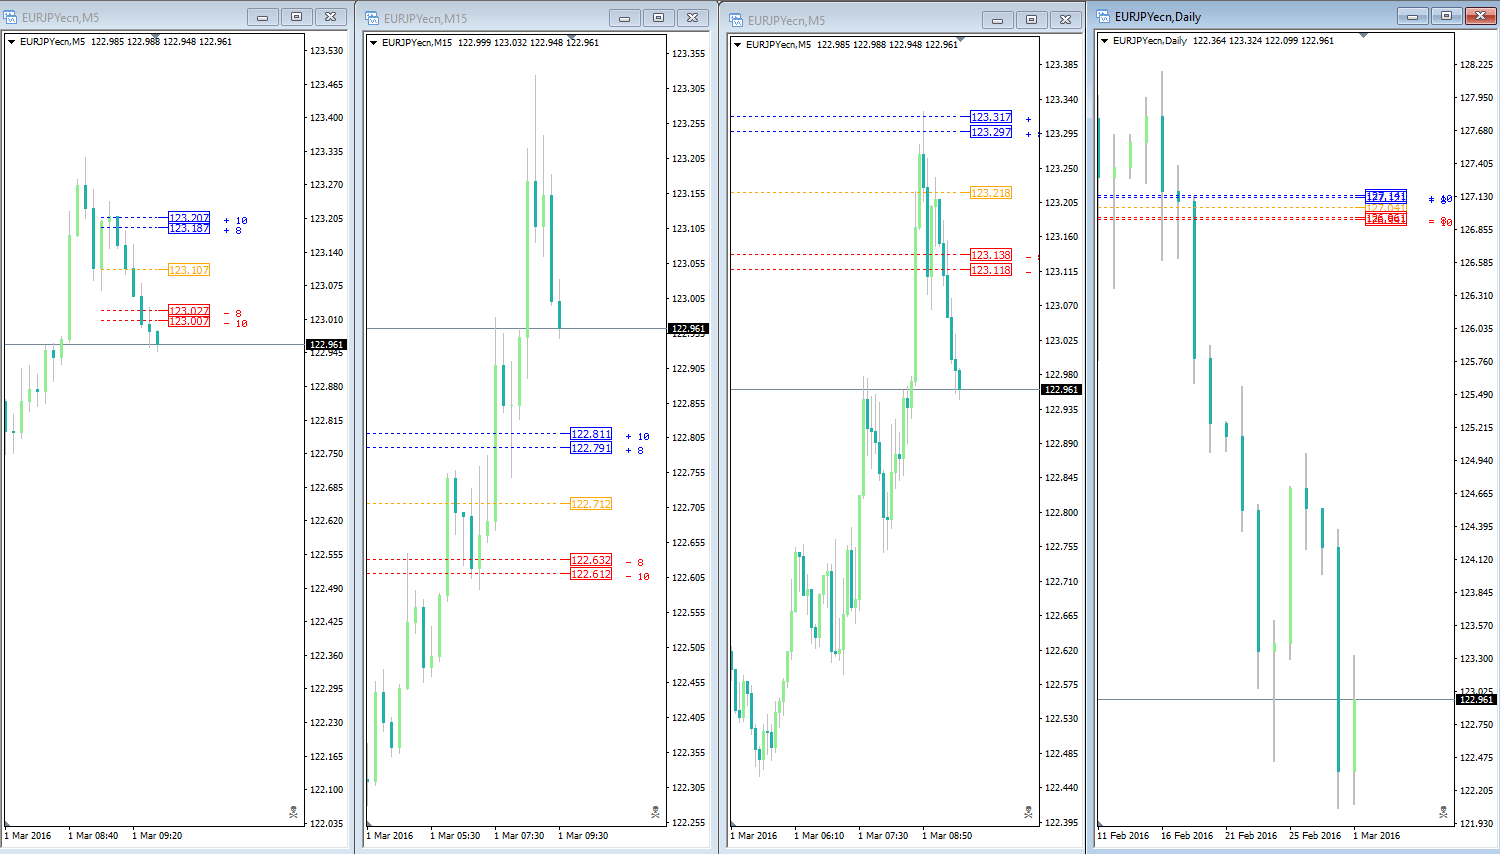
Task: Select the chart shift marker in the right-hand M5 chart
Action: (x=961, y=40)
